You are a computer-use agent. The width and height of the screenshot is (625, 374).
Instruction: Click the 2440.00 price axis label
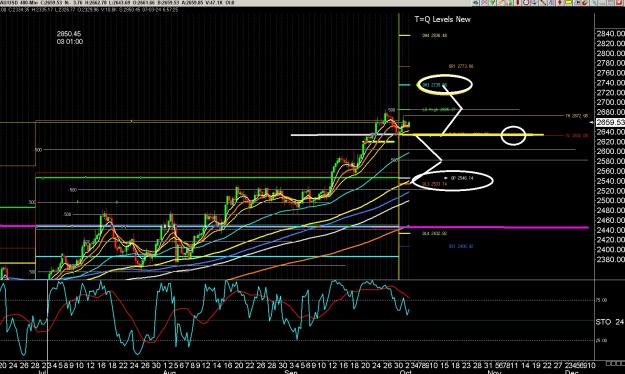click(x=610, y=230)
